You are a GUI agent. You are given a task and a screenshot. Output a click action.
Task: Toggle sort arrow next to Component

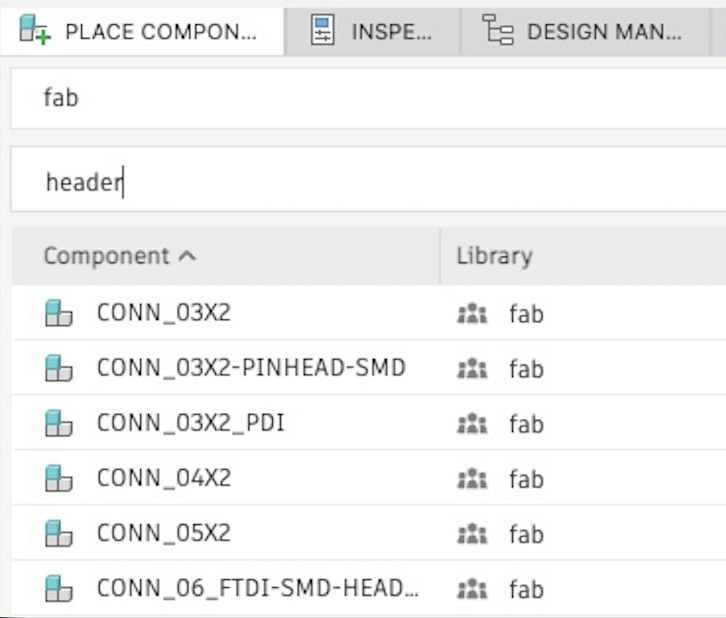point(187,256)
